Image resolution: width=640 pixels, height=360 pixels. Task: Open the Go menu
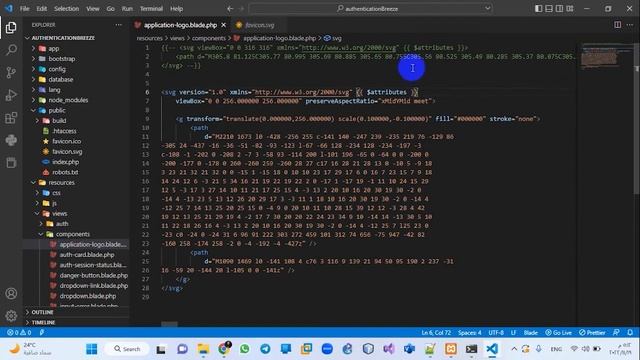click(x=110, y=9)
